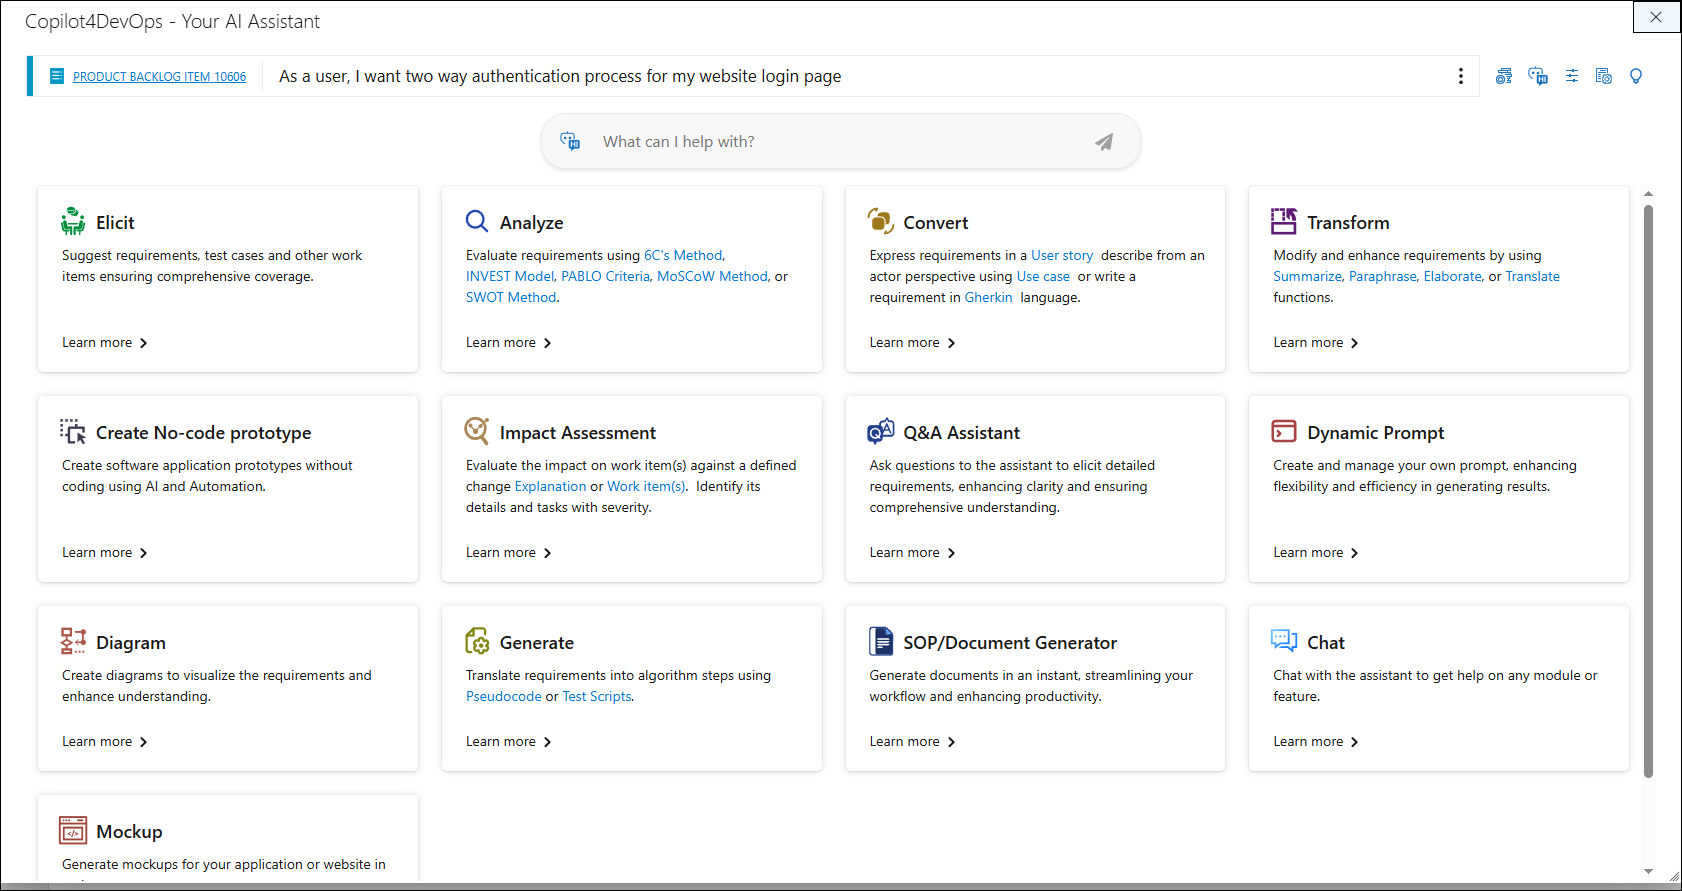
Task: Open the Gherkin link
Action: coord(988,298)
